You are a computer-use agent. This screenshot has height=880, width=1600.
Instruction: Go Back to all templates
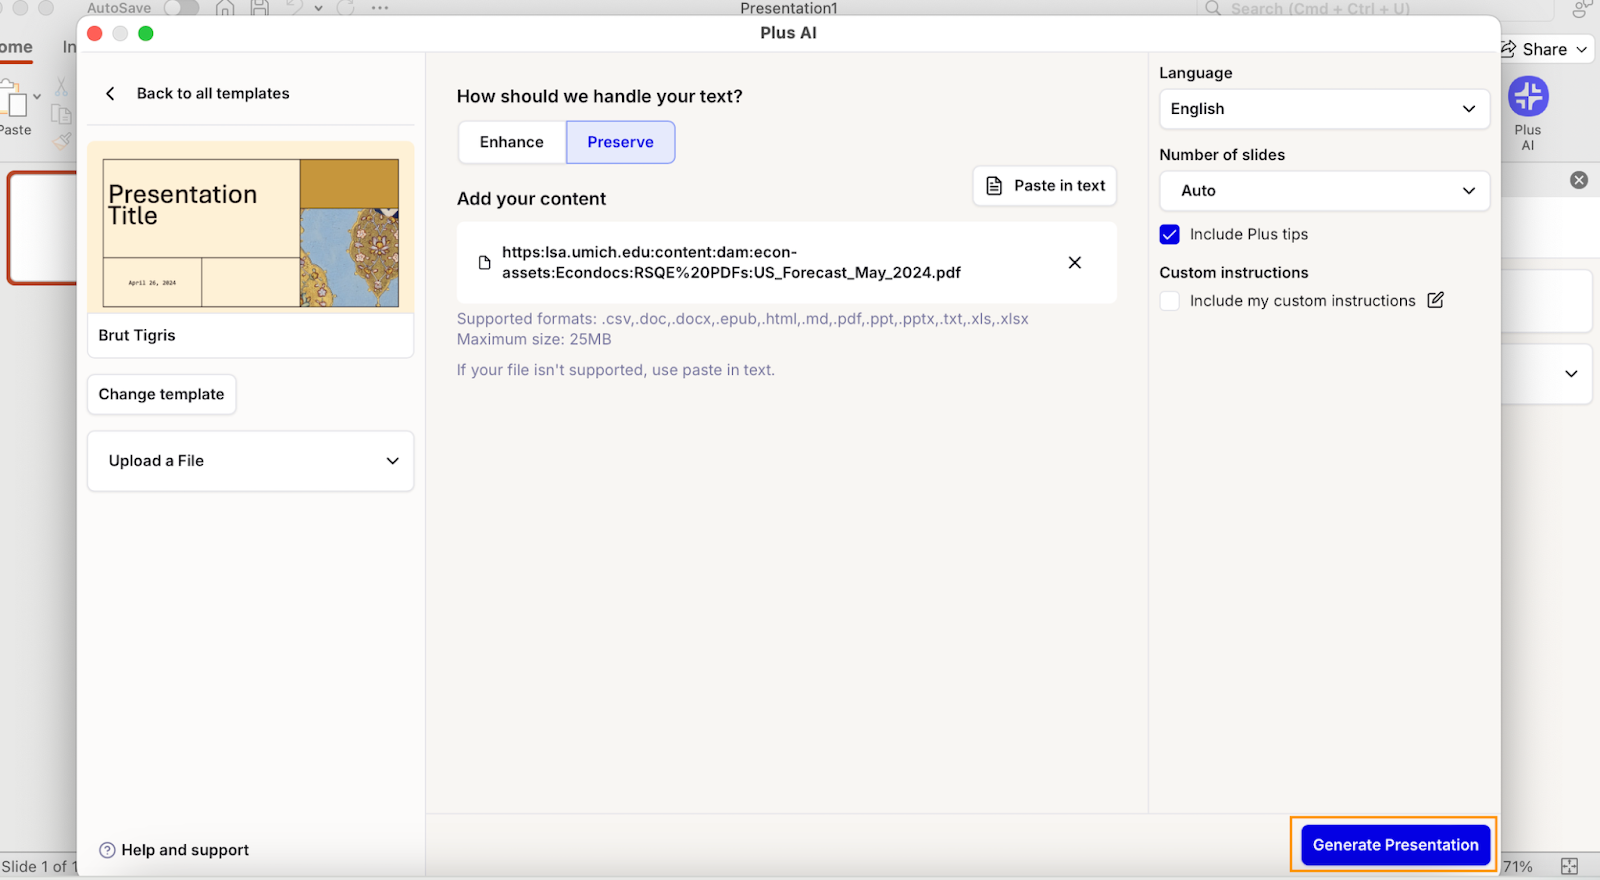coord(213,93)
